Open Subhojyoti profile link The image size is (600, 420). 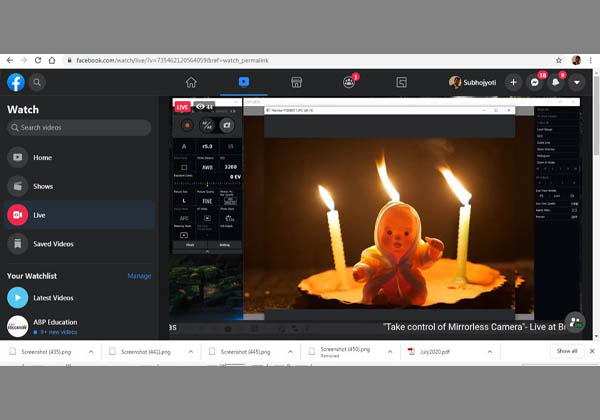tap(473, 82)
